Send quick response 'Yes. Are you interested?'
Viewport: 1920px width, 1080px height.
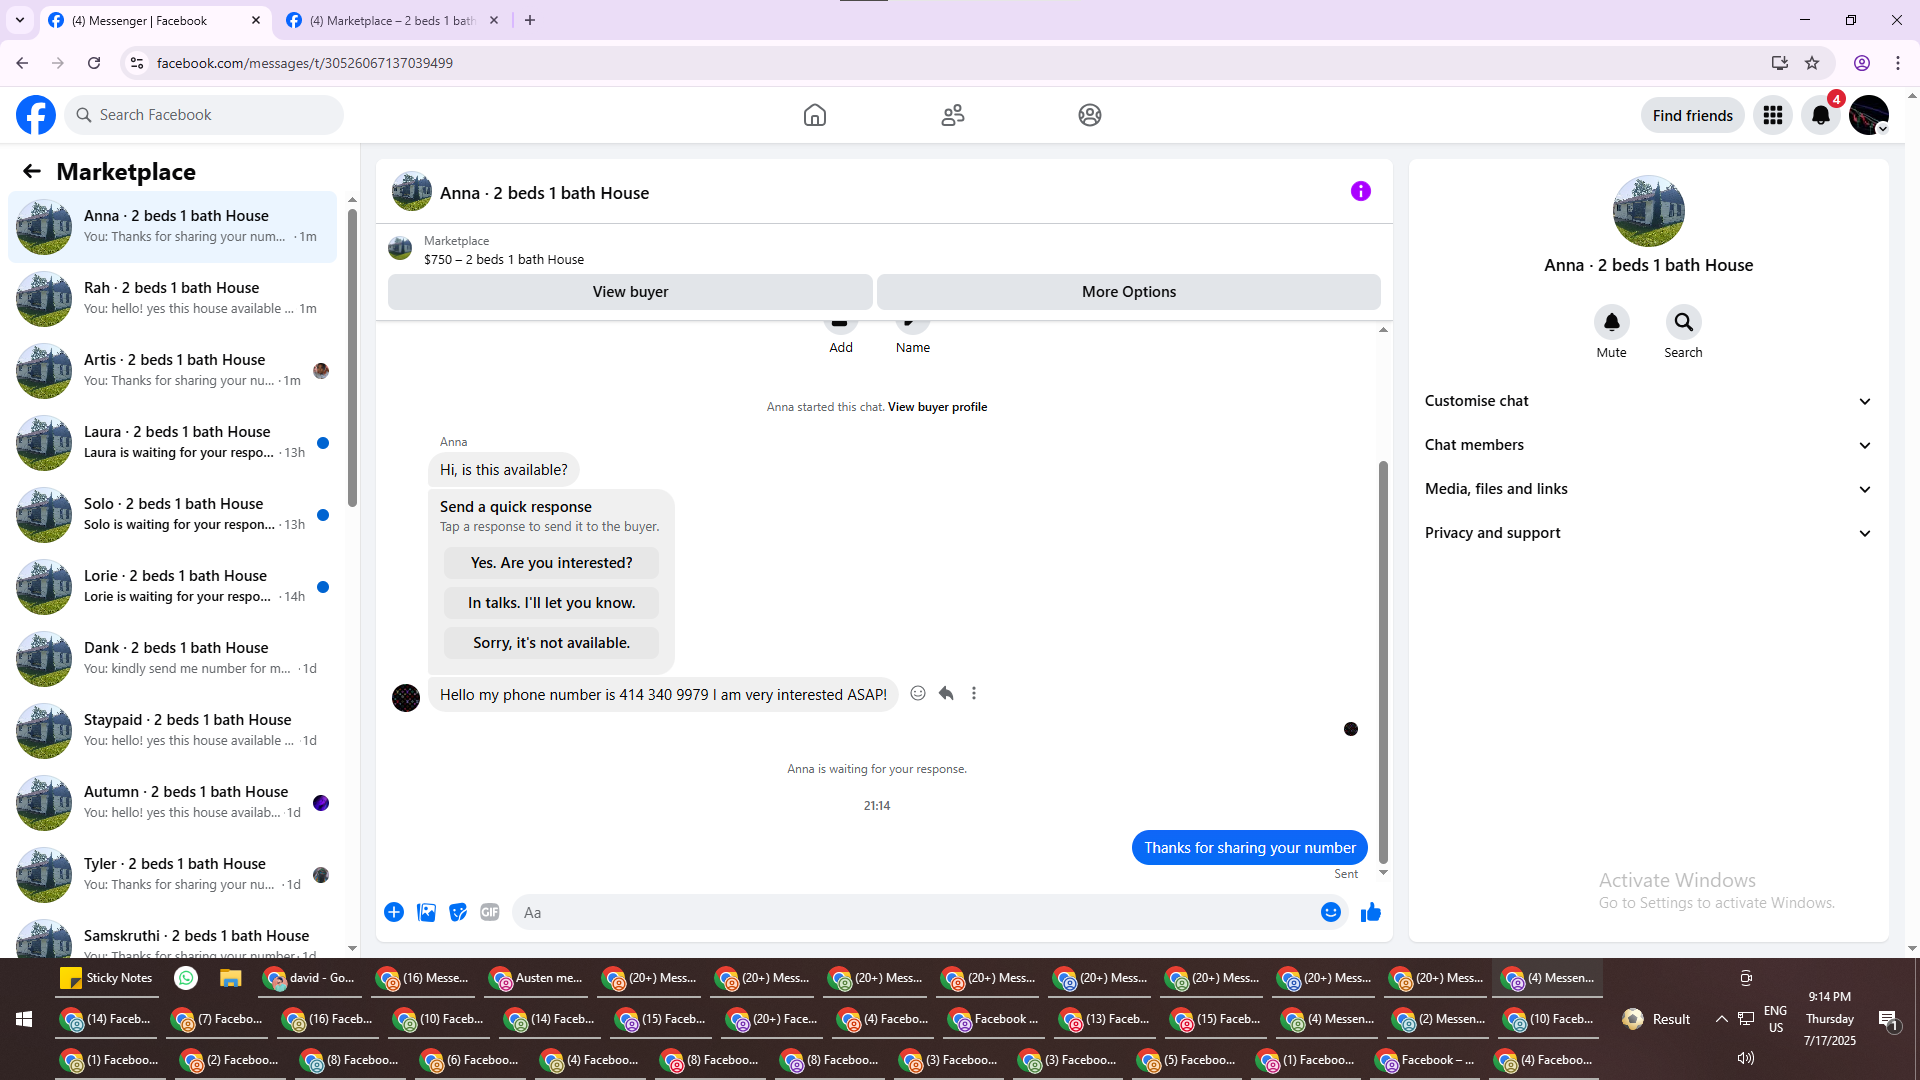551,563
